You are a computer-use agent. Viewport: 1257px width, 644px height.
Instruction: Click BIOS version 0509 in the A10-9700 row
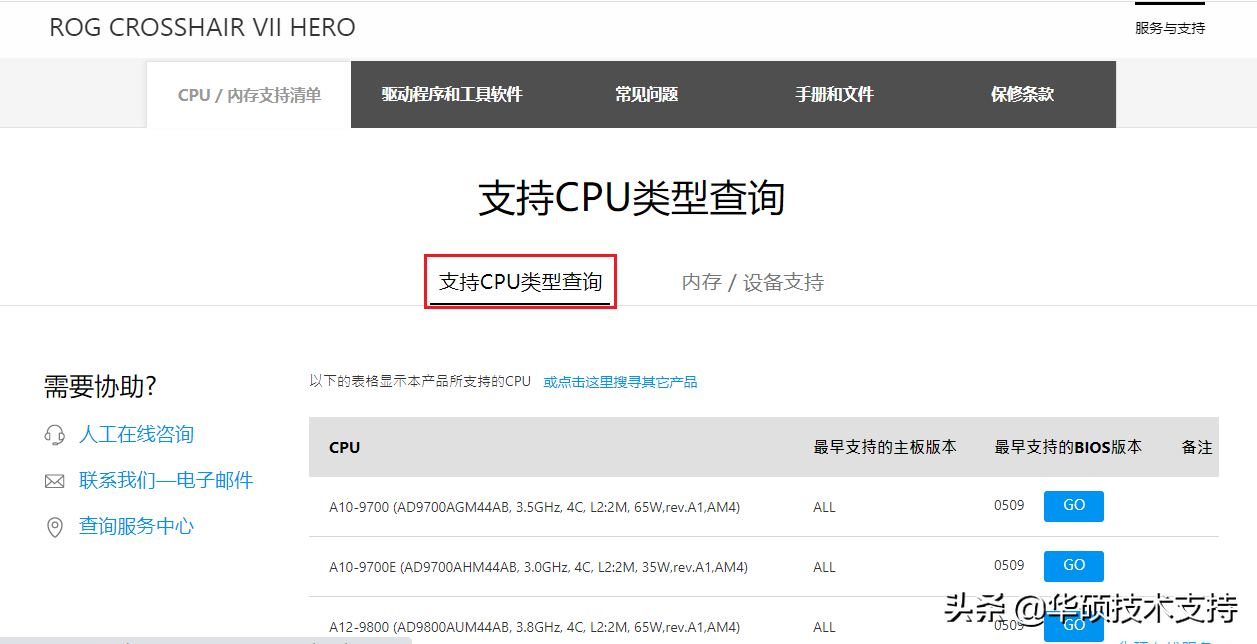coord(1009,505)
